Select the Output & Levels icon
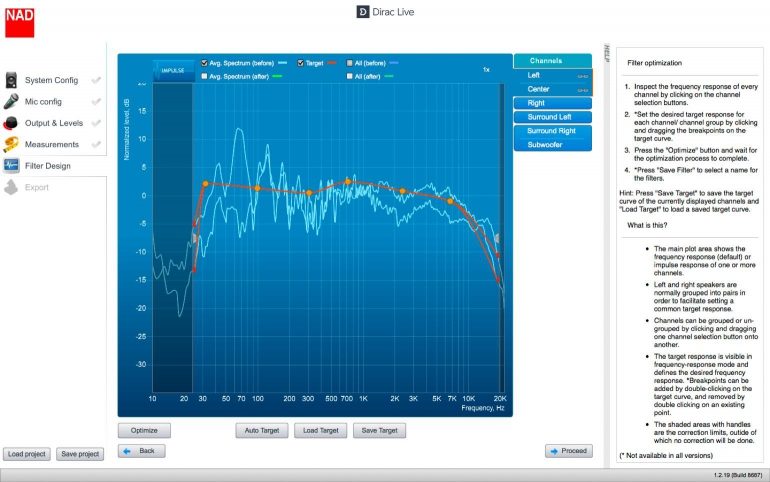 click(12, 123)
